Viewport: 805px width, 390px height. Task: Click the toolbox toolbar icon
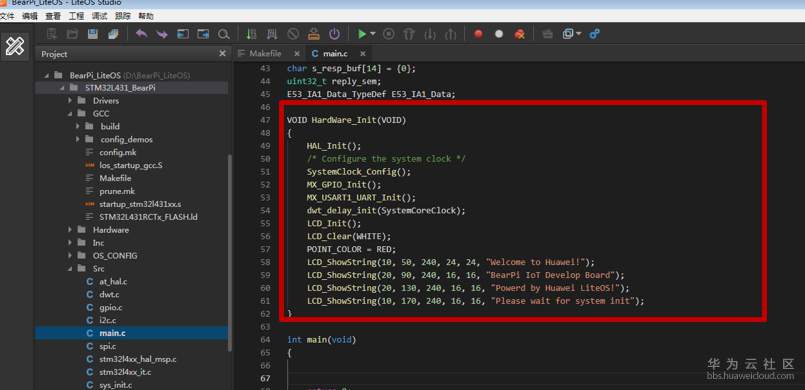click(x=548, y=34)
